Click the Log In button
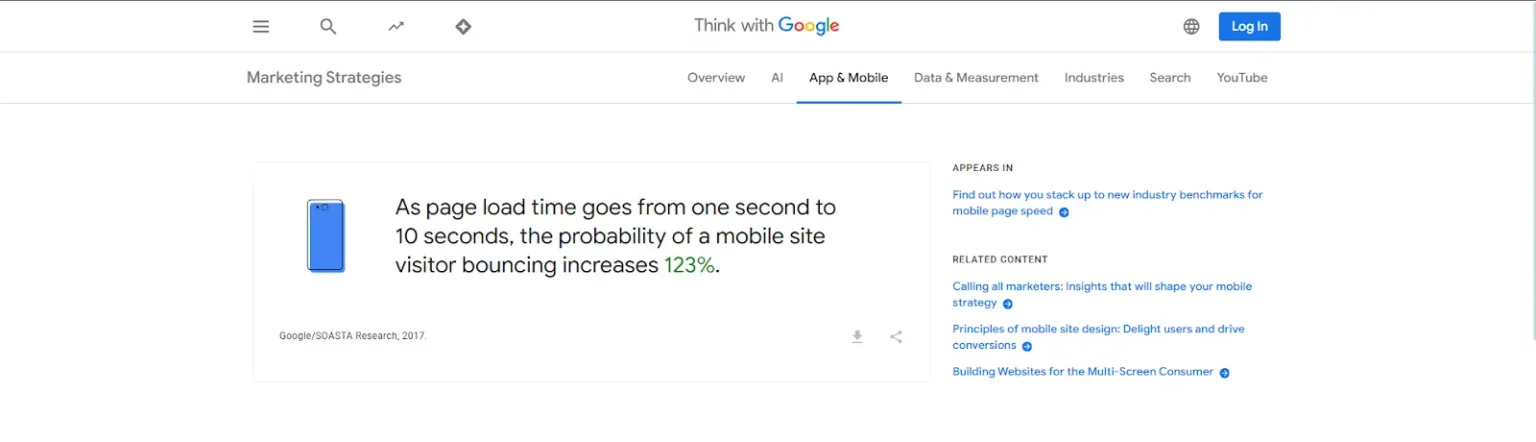Viewport: 1536px width, 442px height. click(x=1249, y=27)
